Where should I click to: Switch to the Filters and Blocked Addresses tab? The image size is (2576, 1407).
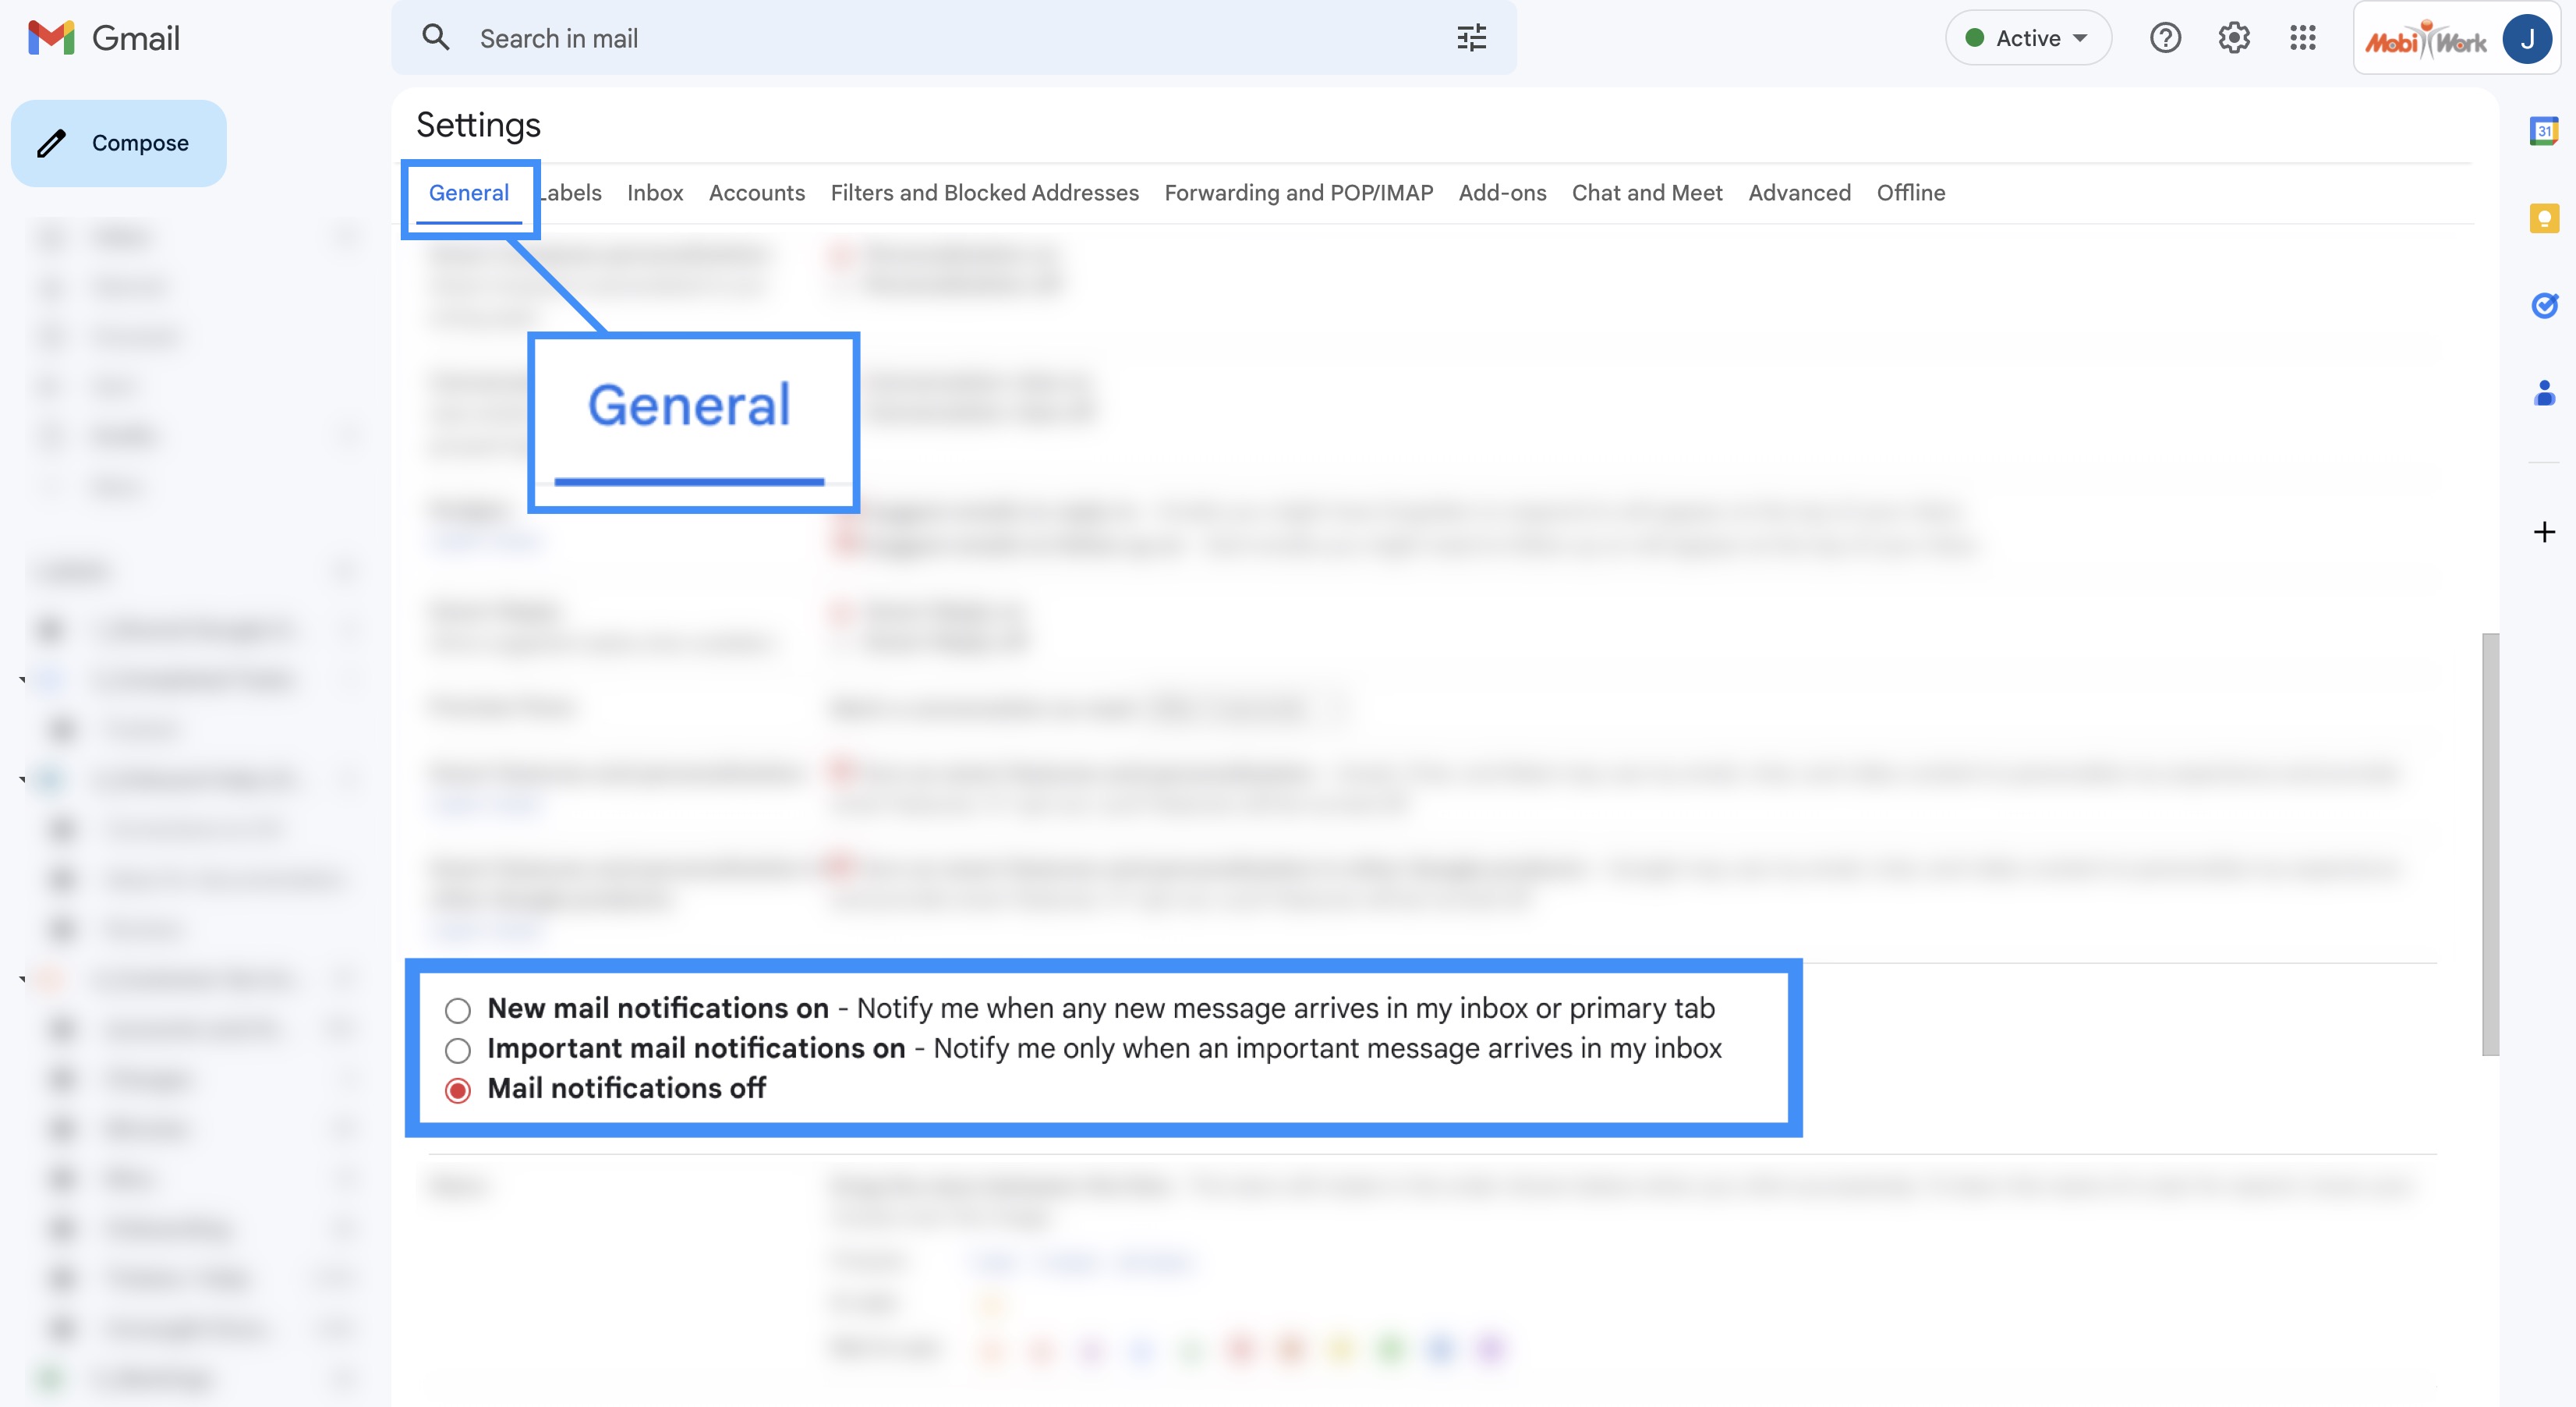coord(984,193)
